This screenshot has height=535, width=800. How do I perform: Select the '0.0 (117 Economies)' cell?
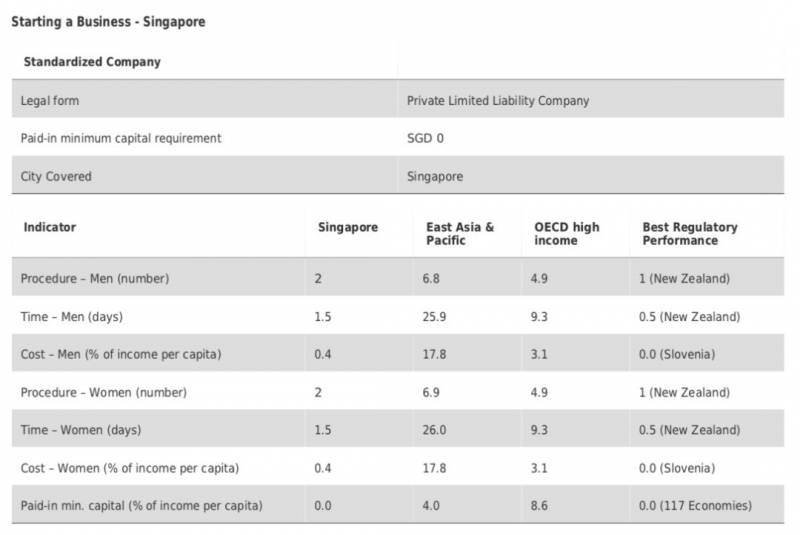(x=697, y=506)
